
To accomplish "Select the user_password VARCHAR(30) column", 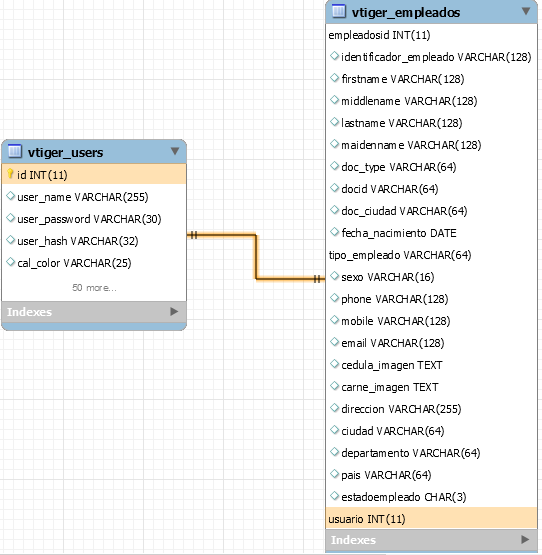I will coord(94,219).
